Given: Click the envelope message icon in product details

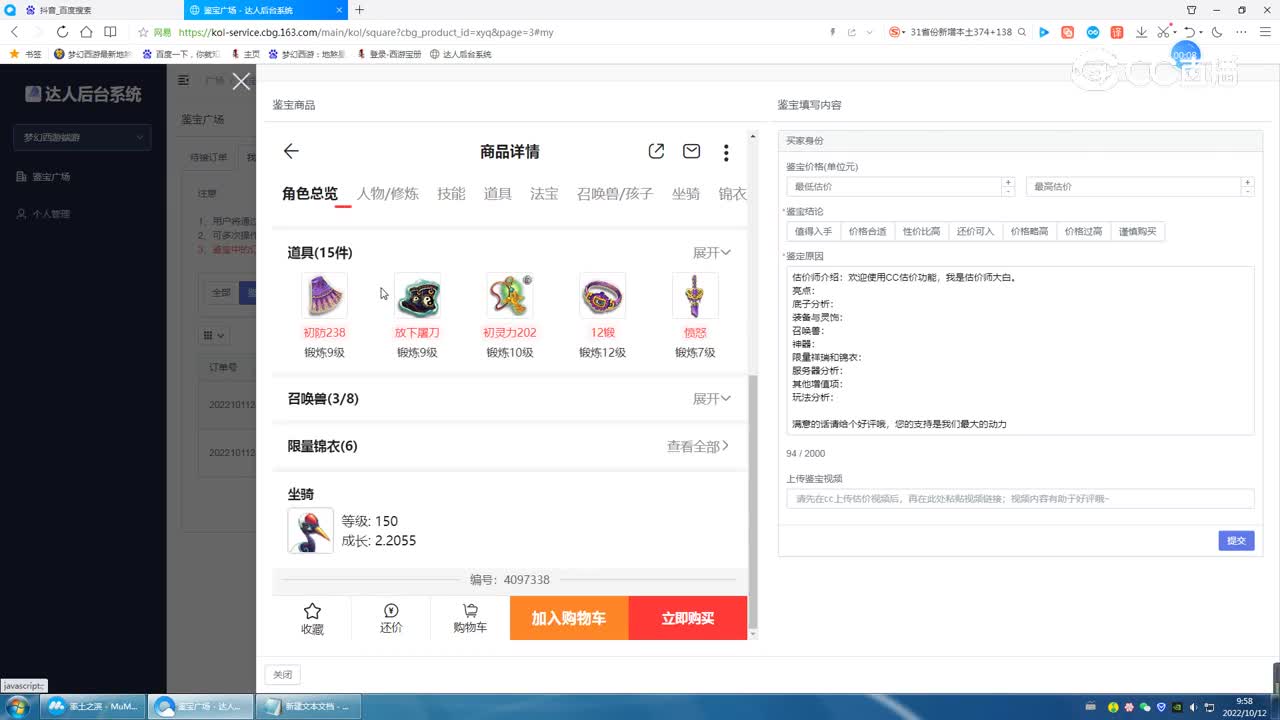Looking at the screenshot, I should (x=691, y=150).
